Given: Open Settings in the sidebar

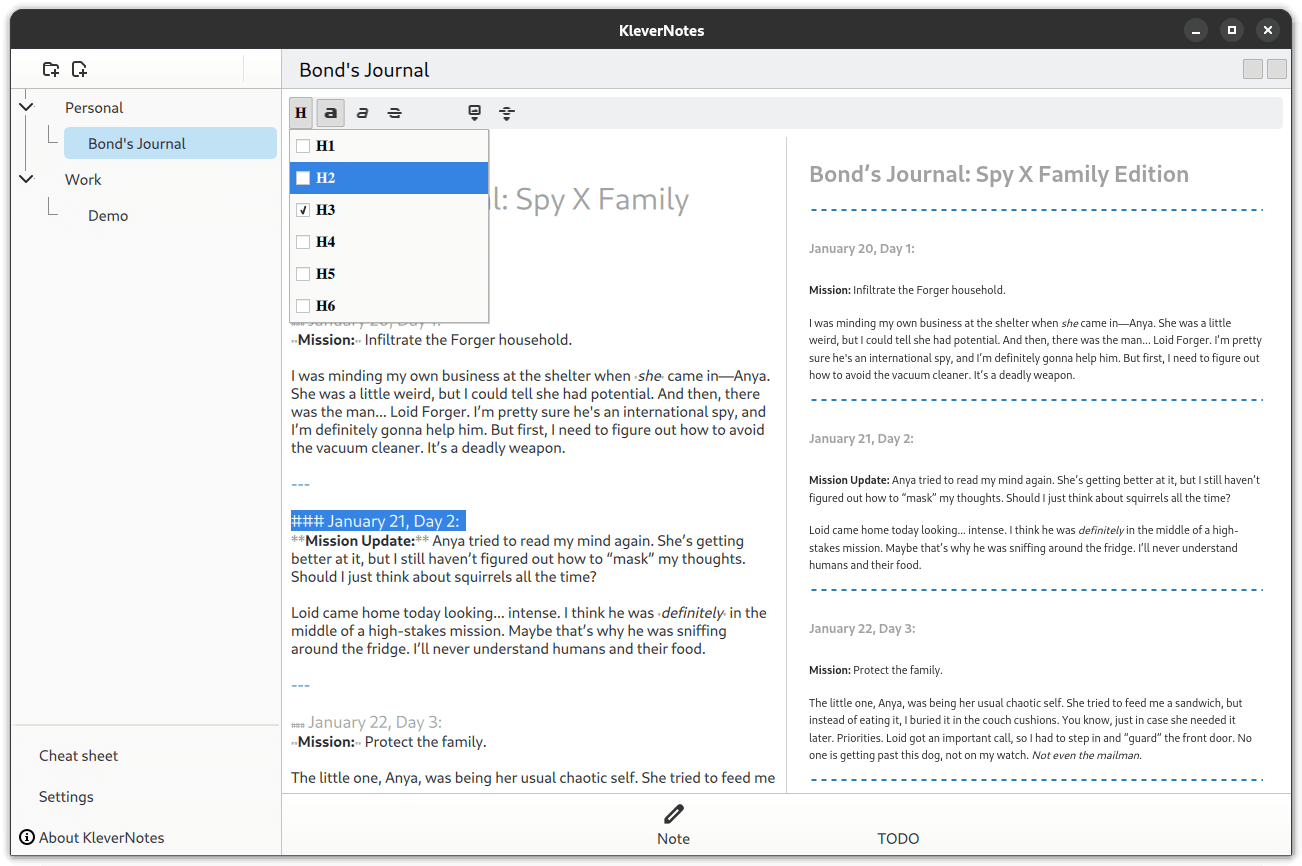Looking at the screenshot, I should [x=66, y=797].
